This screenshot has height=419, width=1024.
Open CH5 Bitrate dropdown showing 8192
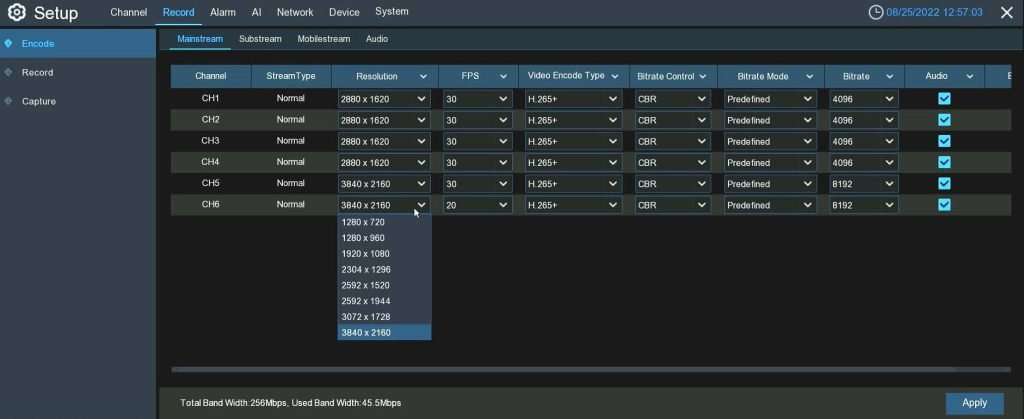(863, 184)
